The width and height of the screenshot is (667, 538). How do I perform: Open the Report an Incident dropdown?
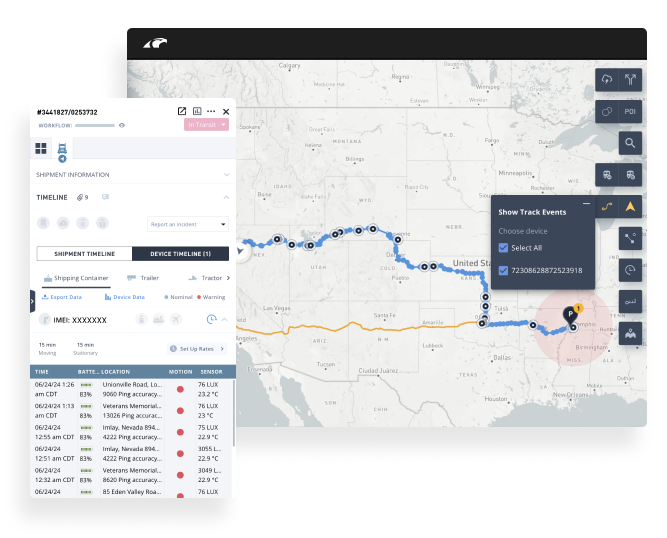coord(188,224)
